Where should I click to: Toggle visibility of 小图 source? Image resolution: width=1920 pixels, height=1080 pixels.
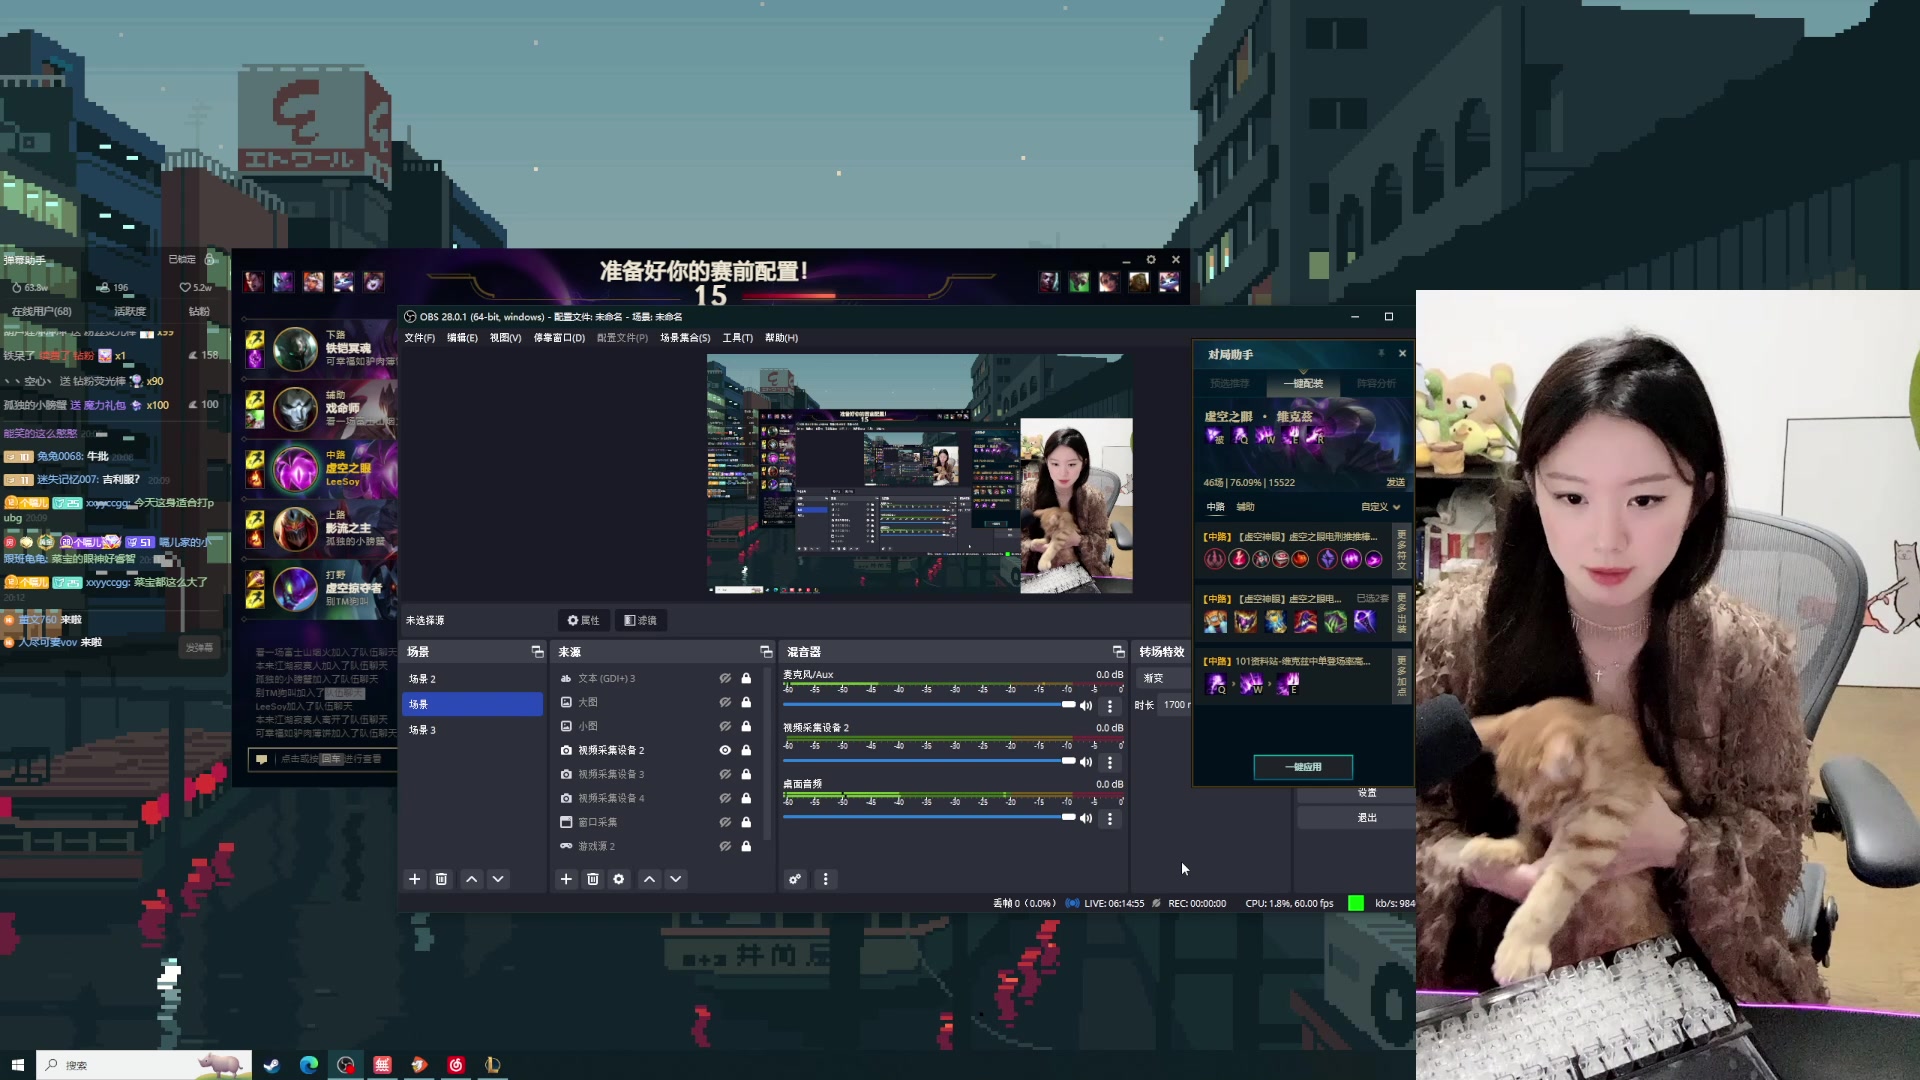pos(725,726)
